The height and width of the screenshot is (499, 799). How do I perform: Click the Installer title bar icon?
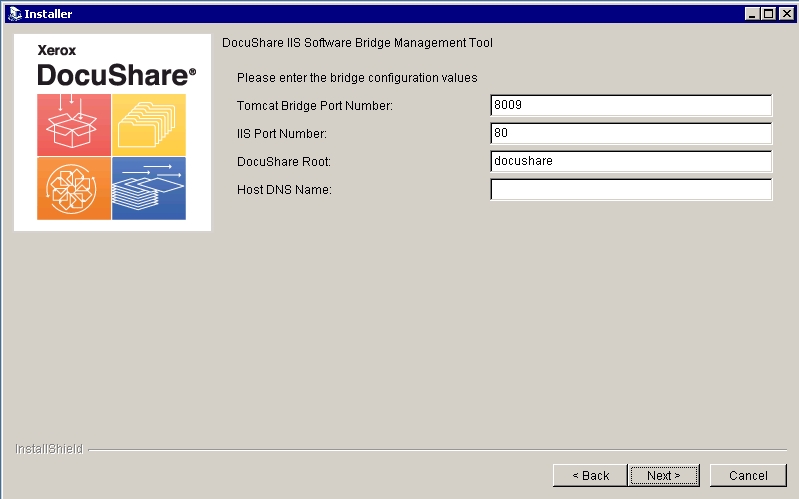[x=14, y=14]
